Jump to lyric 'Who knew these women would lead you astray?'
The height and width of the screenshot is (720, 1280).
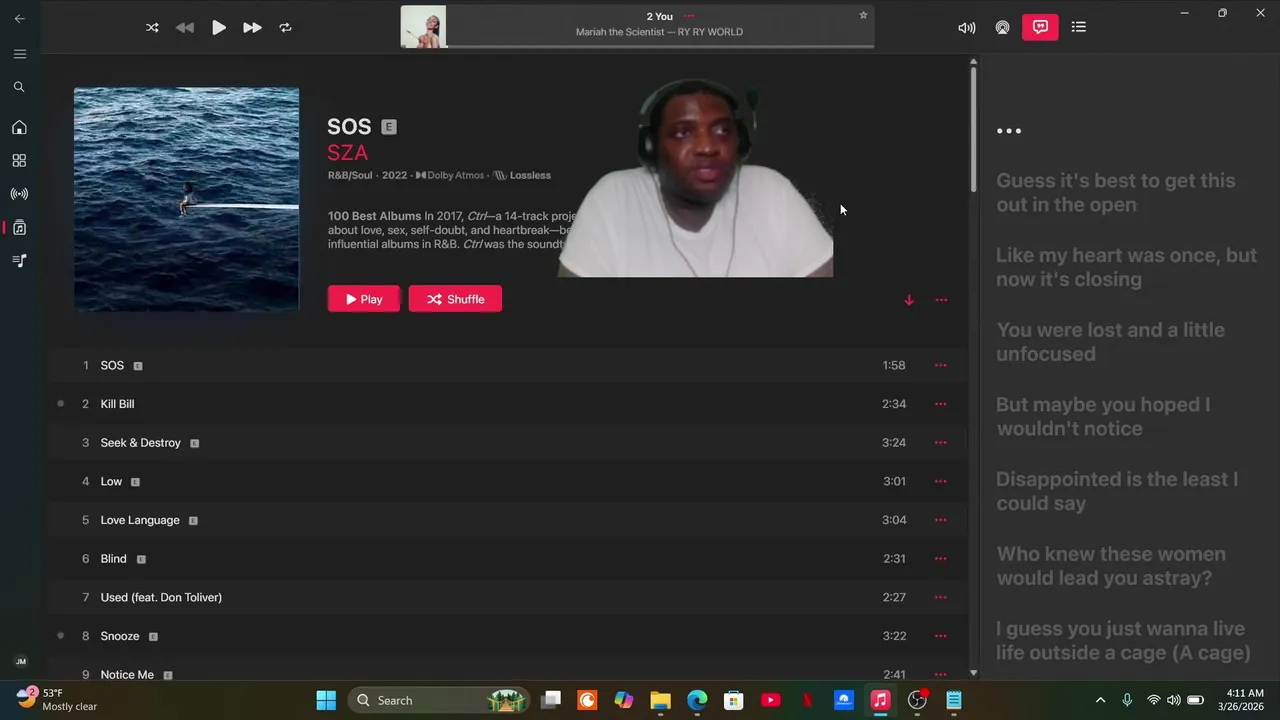(1110, 565)
